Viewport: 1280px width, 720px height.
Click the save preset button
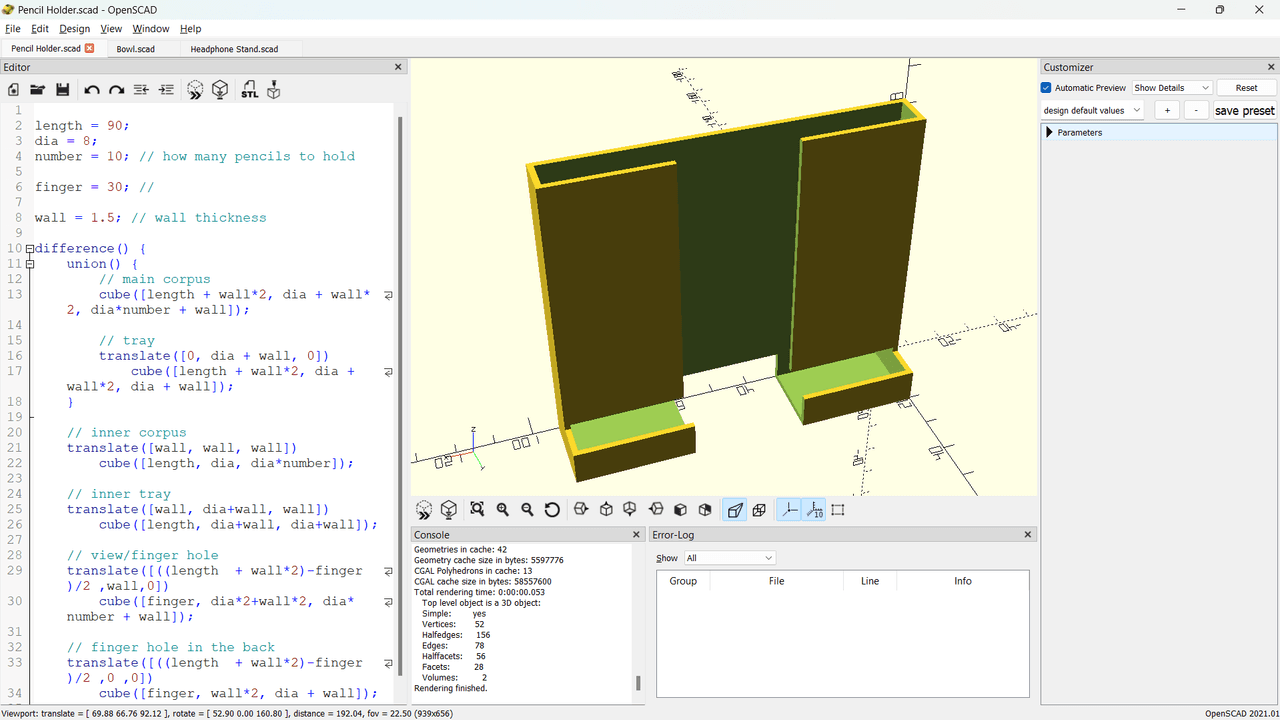1244,111
